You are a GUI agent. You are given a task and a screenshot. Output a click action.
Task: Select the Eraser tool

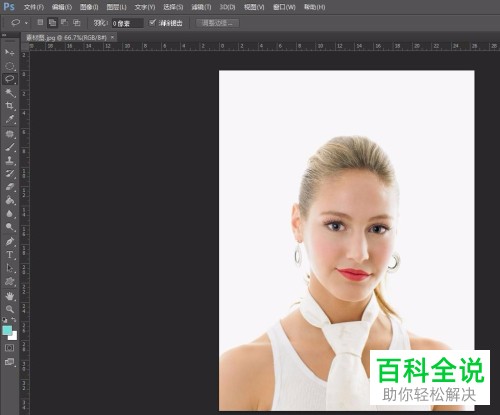click(10, 187)
